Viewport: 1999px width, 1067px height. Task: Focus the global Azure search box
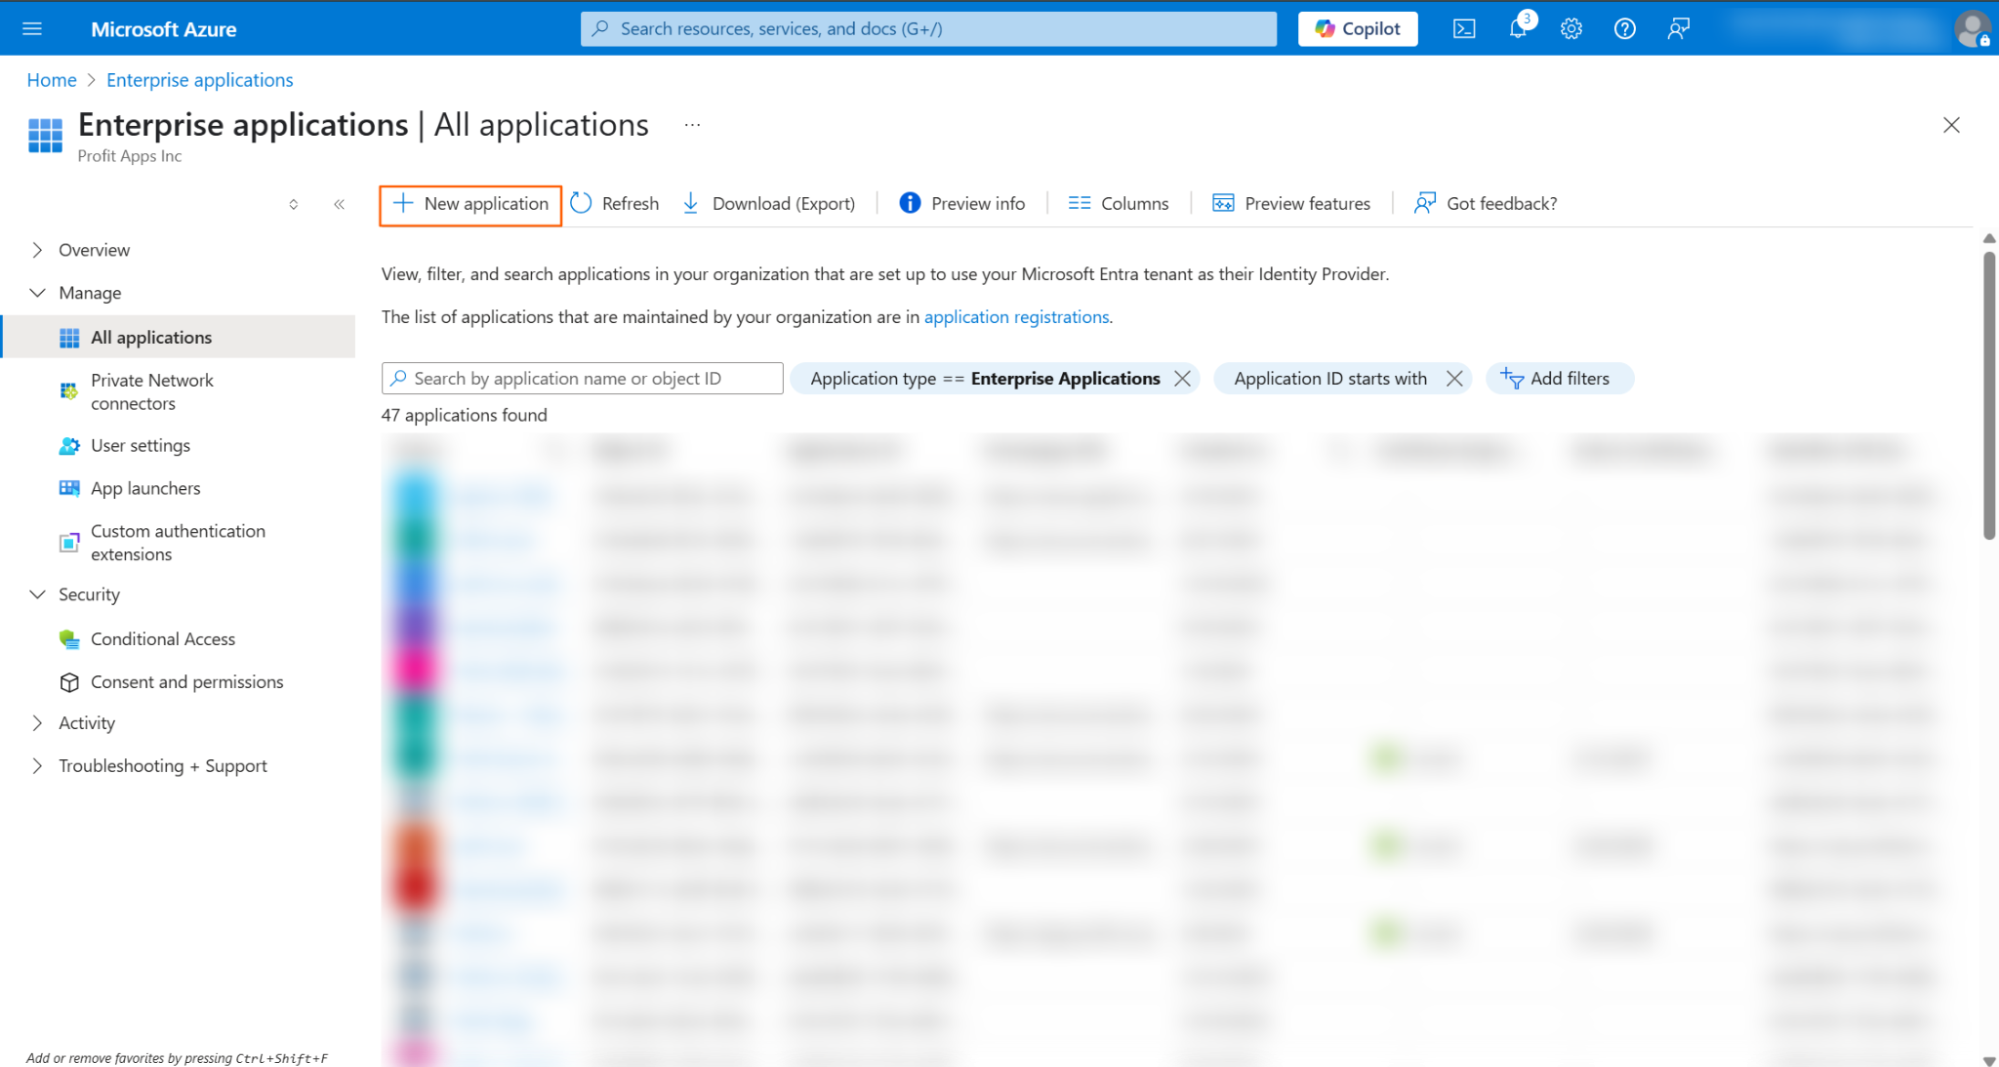coord(928,29)
